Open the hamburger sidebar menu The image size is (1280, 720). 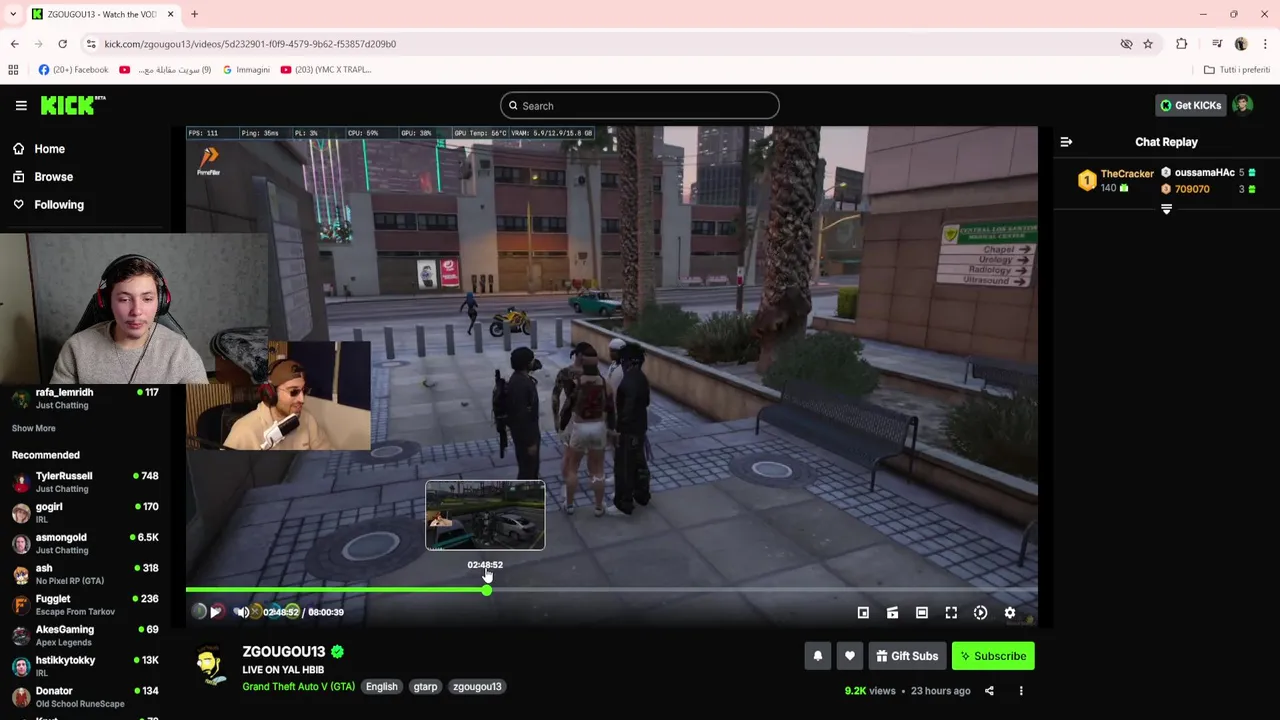tap(21, 105)
